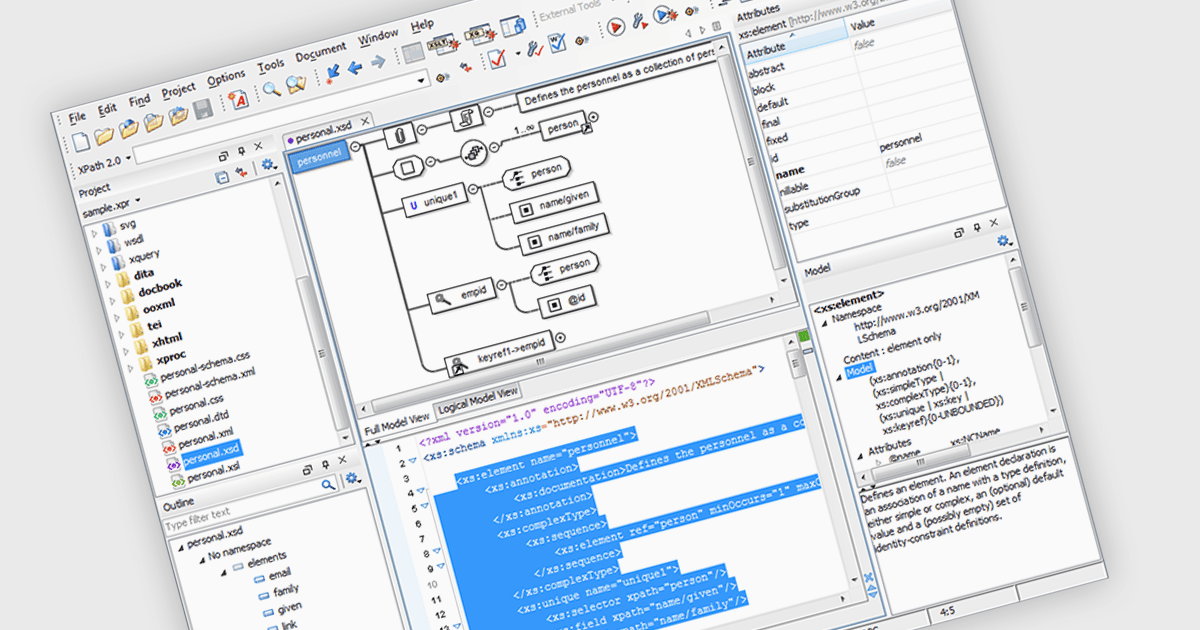Open the Outline settings gear menu
This screenshot has height=630, width=1200.
pyautogui.click(x=352, y=479)
